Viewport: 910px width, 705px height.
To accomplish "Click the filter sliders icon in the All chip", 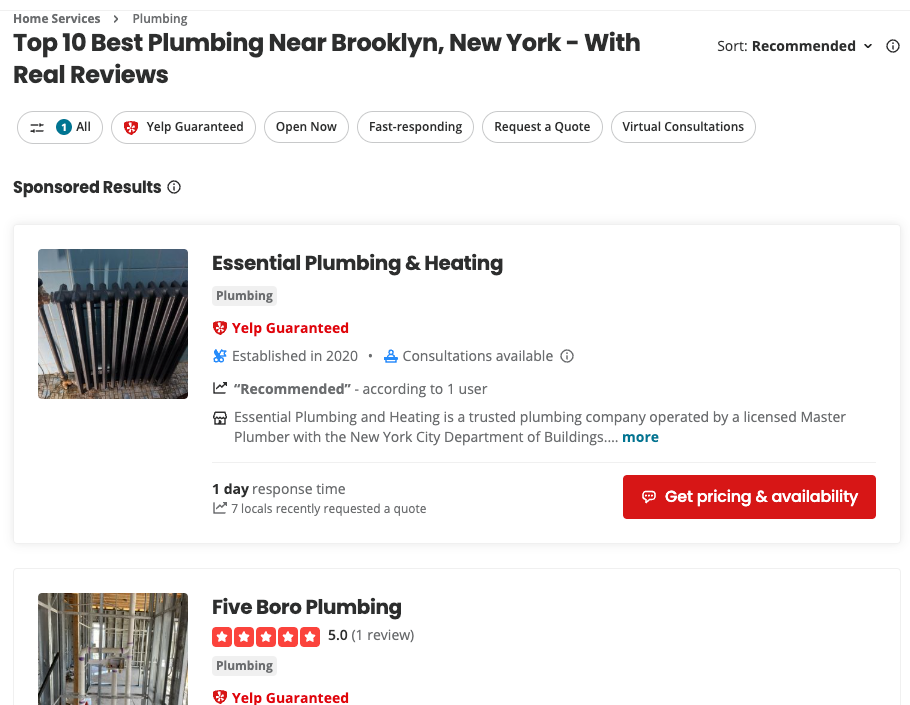I will tap(37, 127).
